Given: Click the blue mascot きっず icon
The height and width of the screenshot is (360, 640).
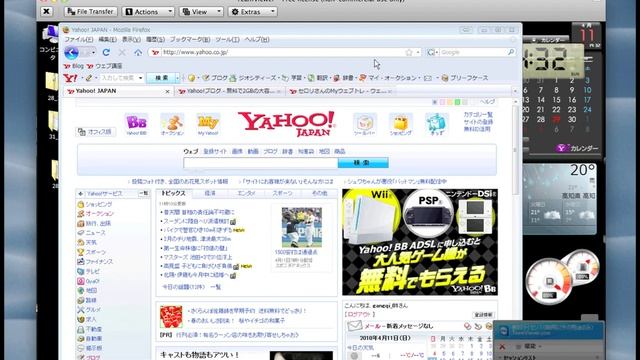Looking at the screenshot, I should click(x=436, y=124).
